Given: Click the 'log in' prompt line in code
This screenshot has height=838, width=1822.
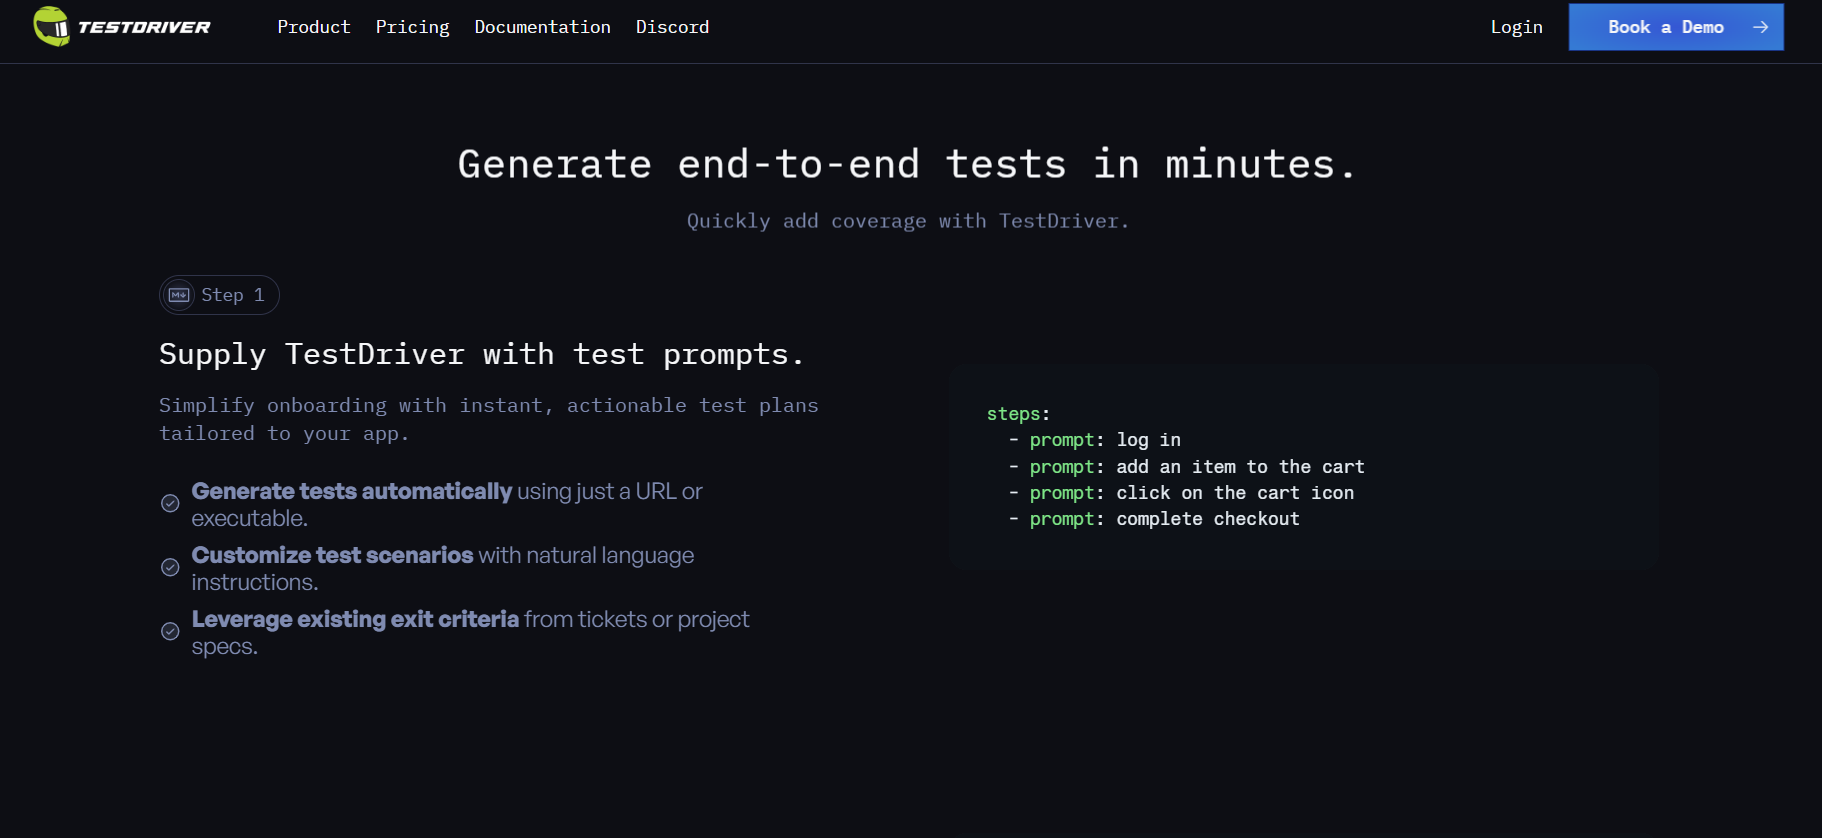Looking at the screenshot, I should pos(1095,440).
